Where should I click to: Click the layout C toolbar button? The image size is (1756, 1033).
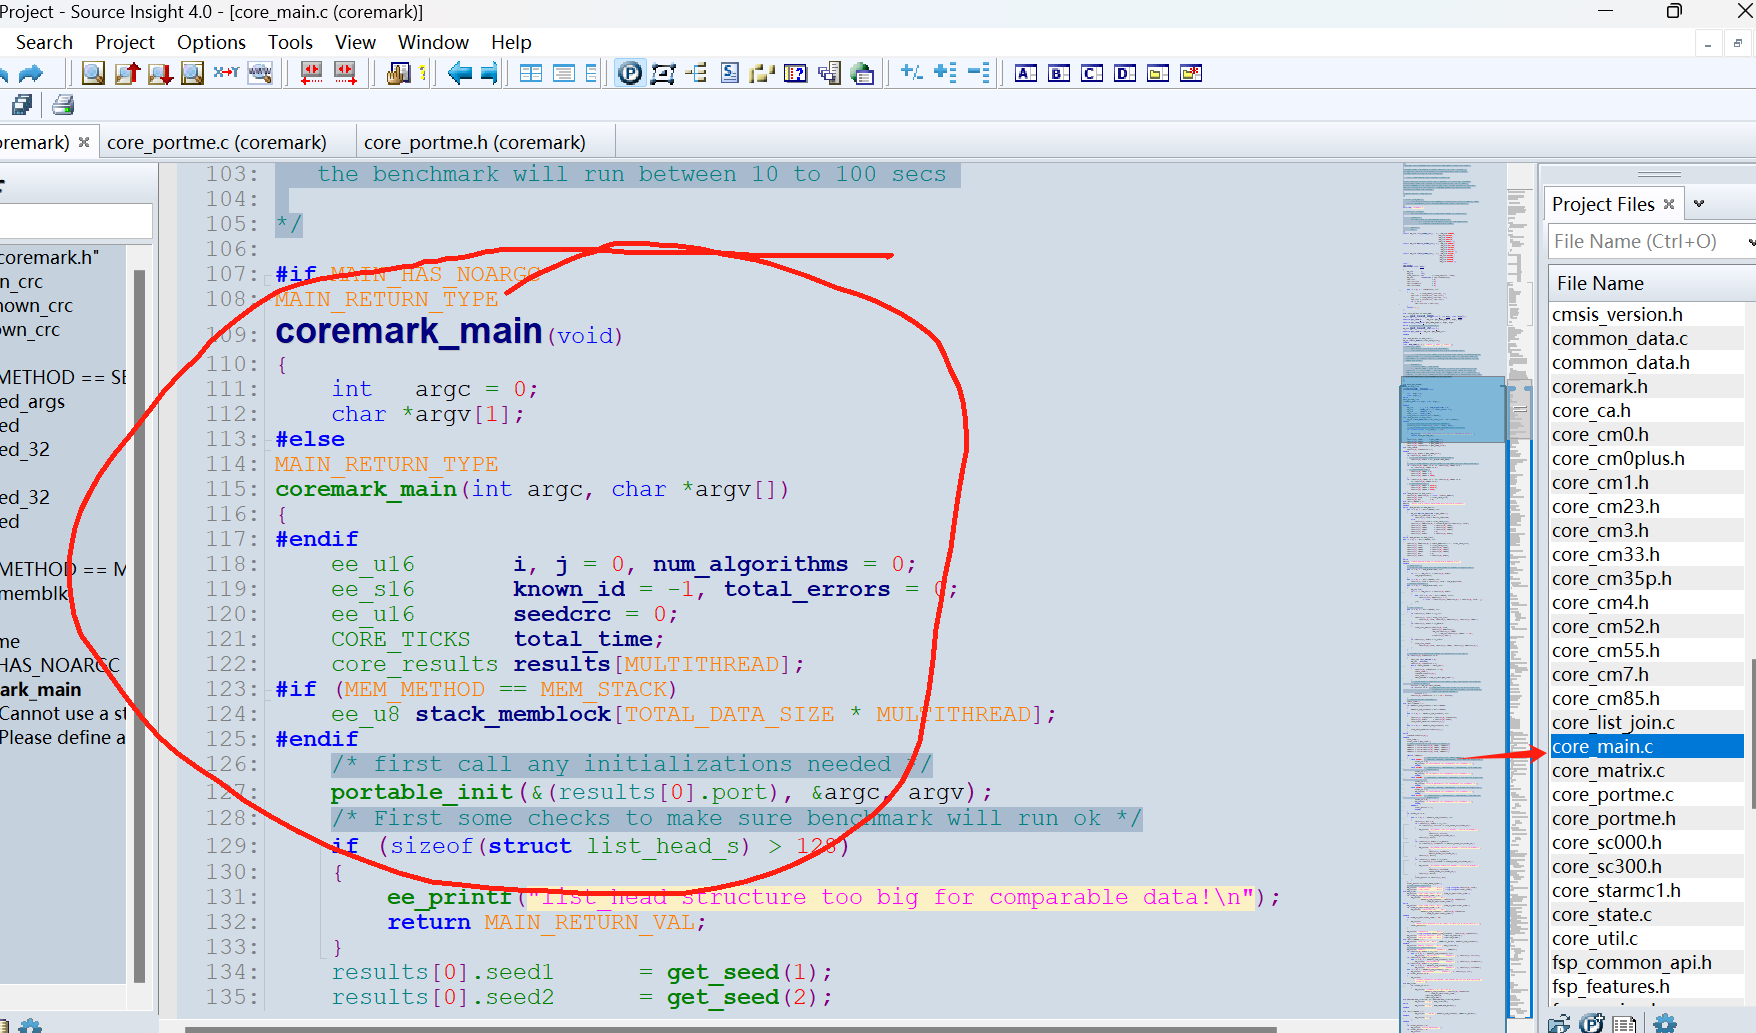[1092, 73]
